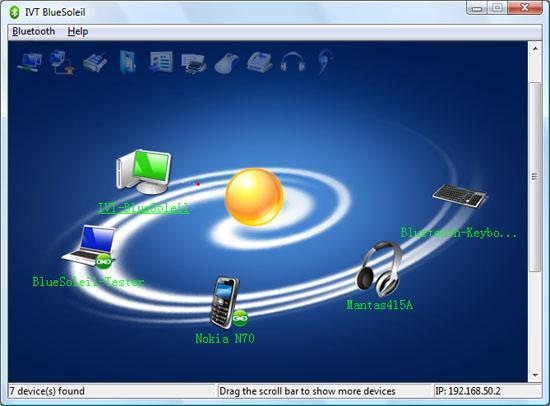Click the Personal Area Networking service icon

(x=30, y=62)
